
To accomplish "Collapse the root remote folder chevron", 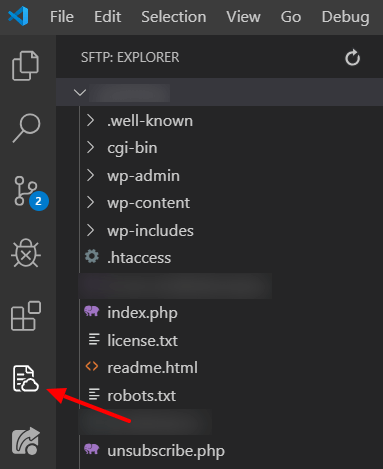I will 80,92.
